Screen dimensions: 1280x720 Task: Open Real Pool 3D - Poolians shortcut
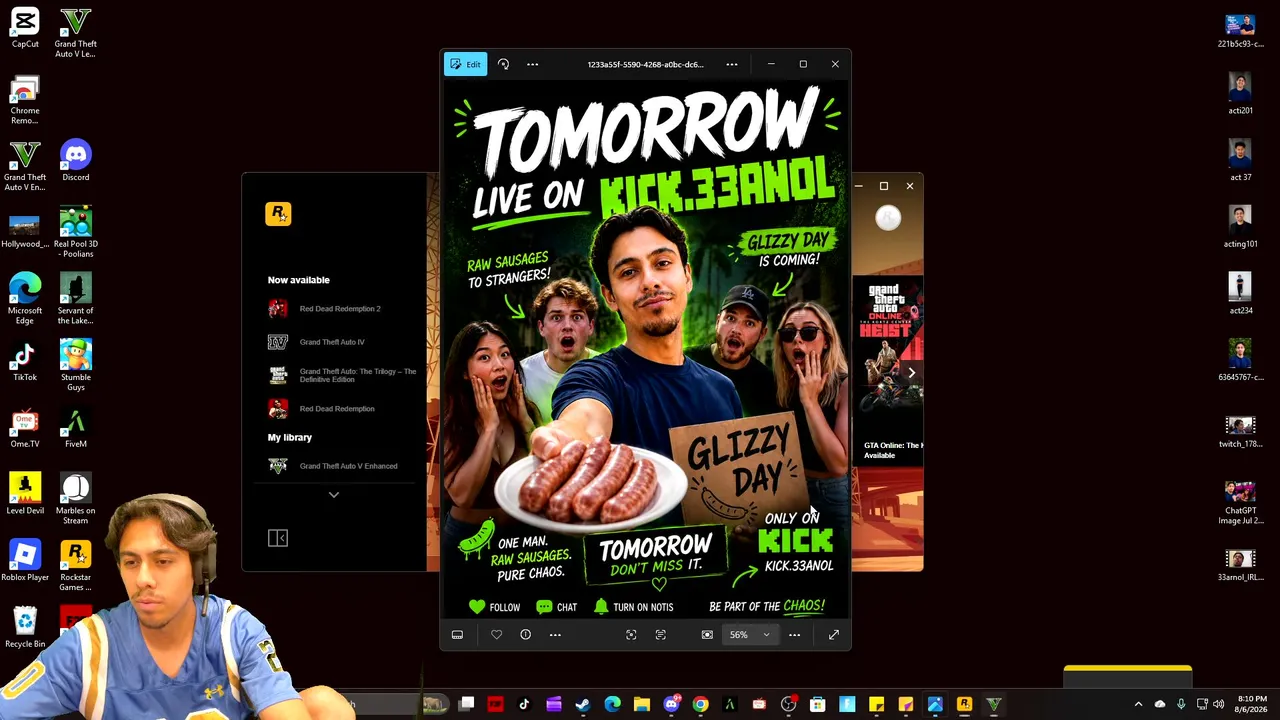(76, 233)
